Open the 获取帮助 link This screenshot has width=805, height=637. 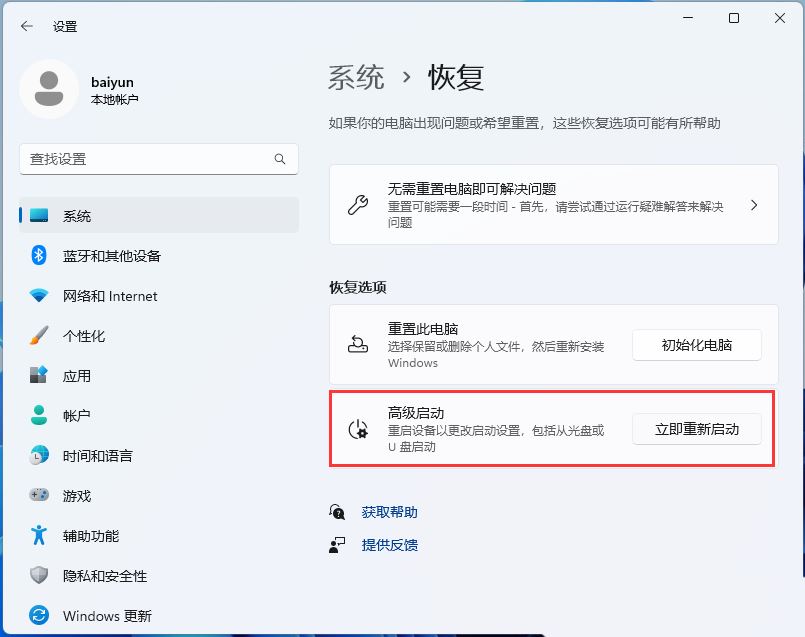[389, 511]
